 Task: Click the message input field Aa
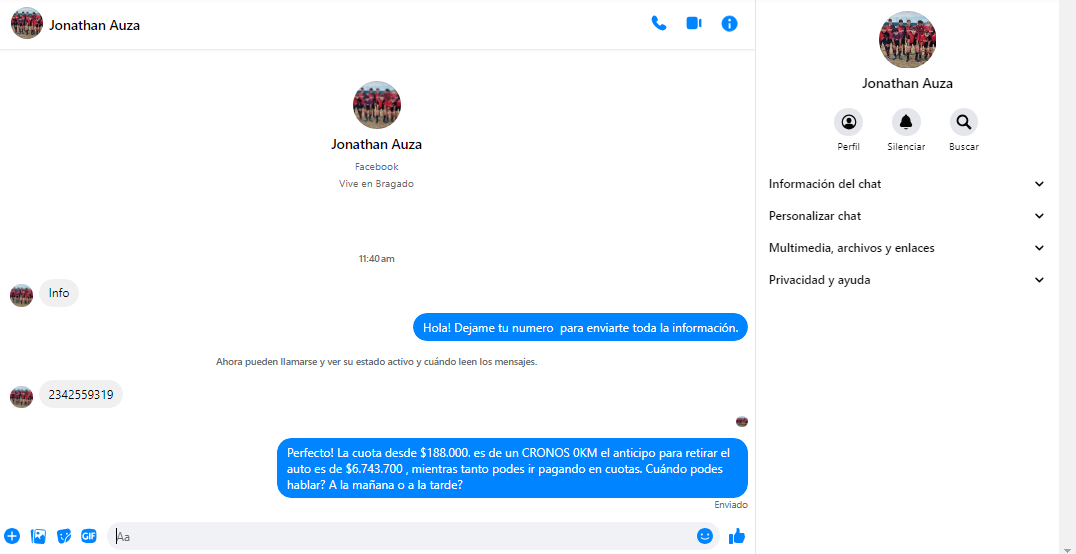(400, 536)
